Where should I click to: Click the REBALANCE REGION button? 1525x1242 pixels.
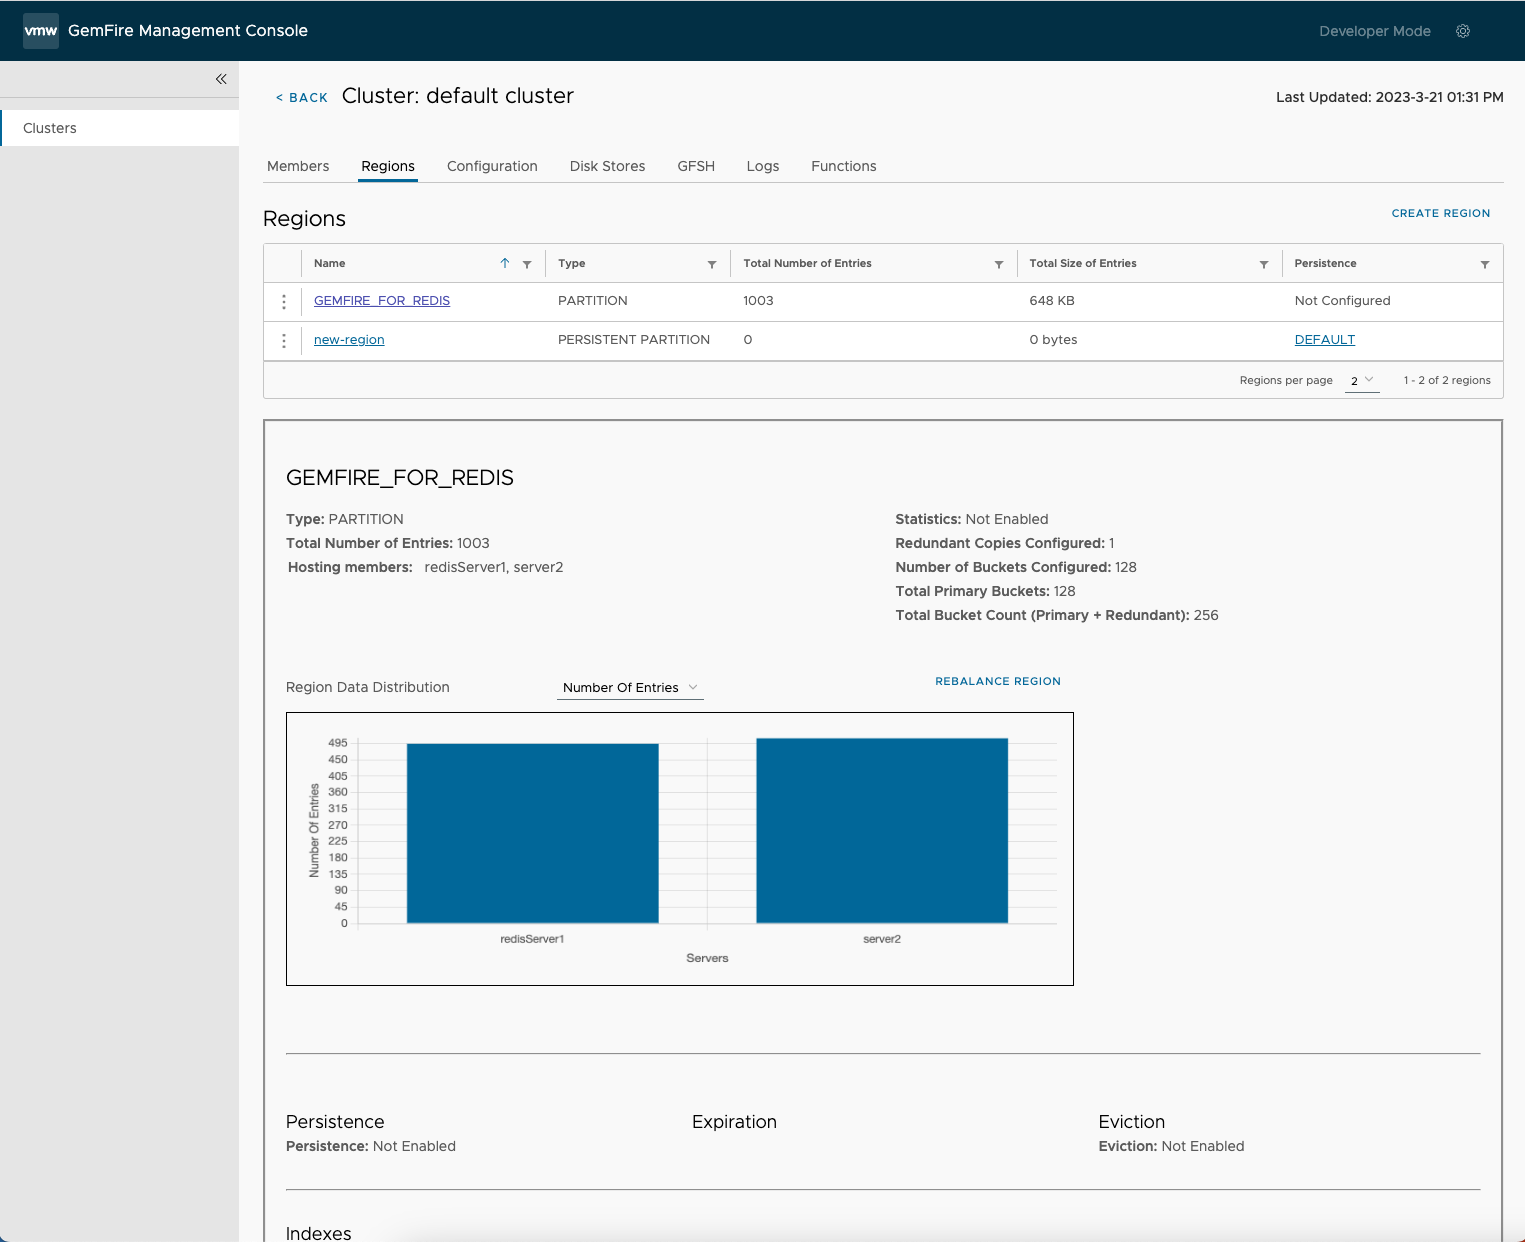[x=998, y=681]
